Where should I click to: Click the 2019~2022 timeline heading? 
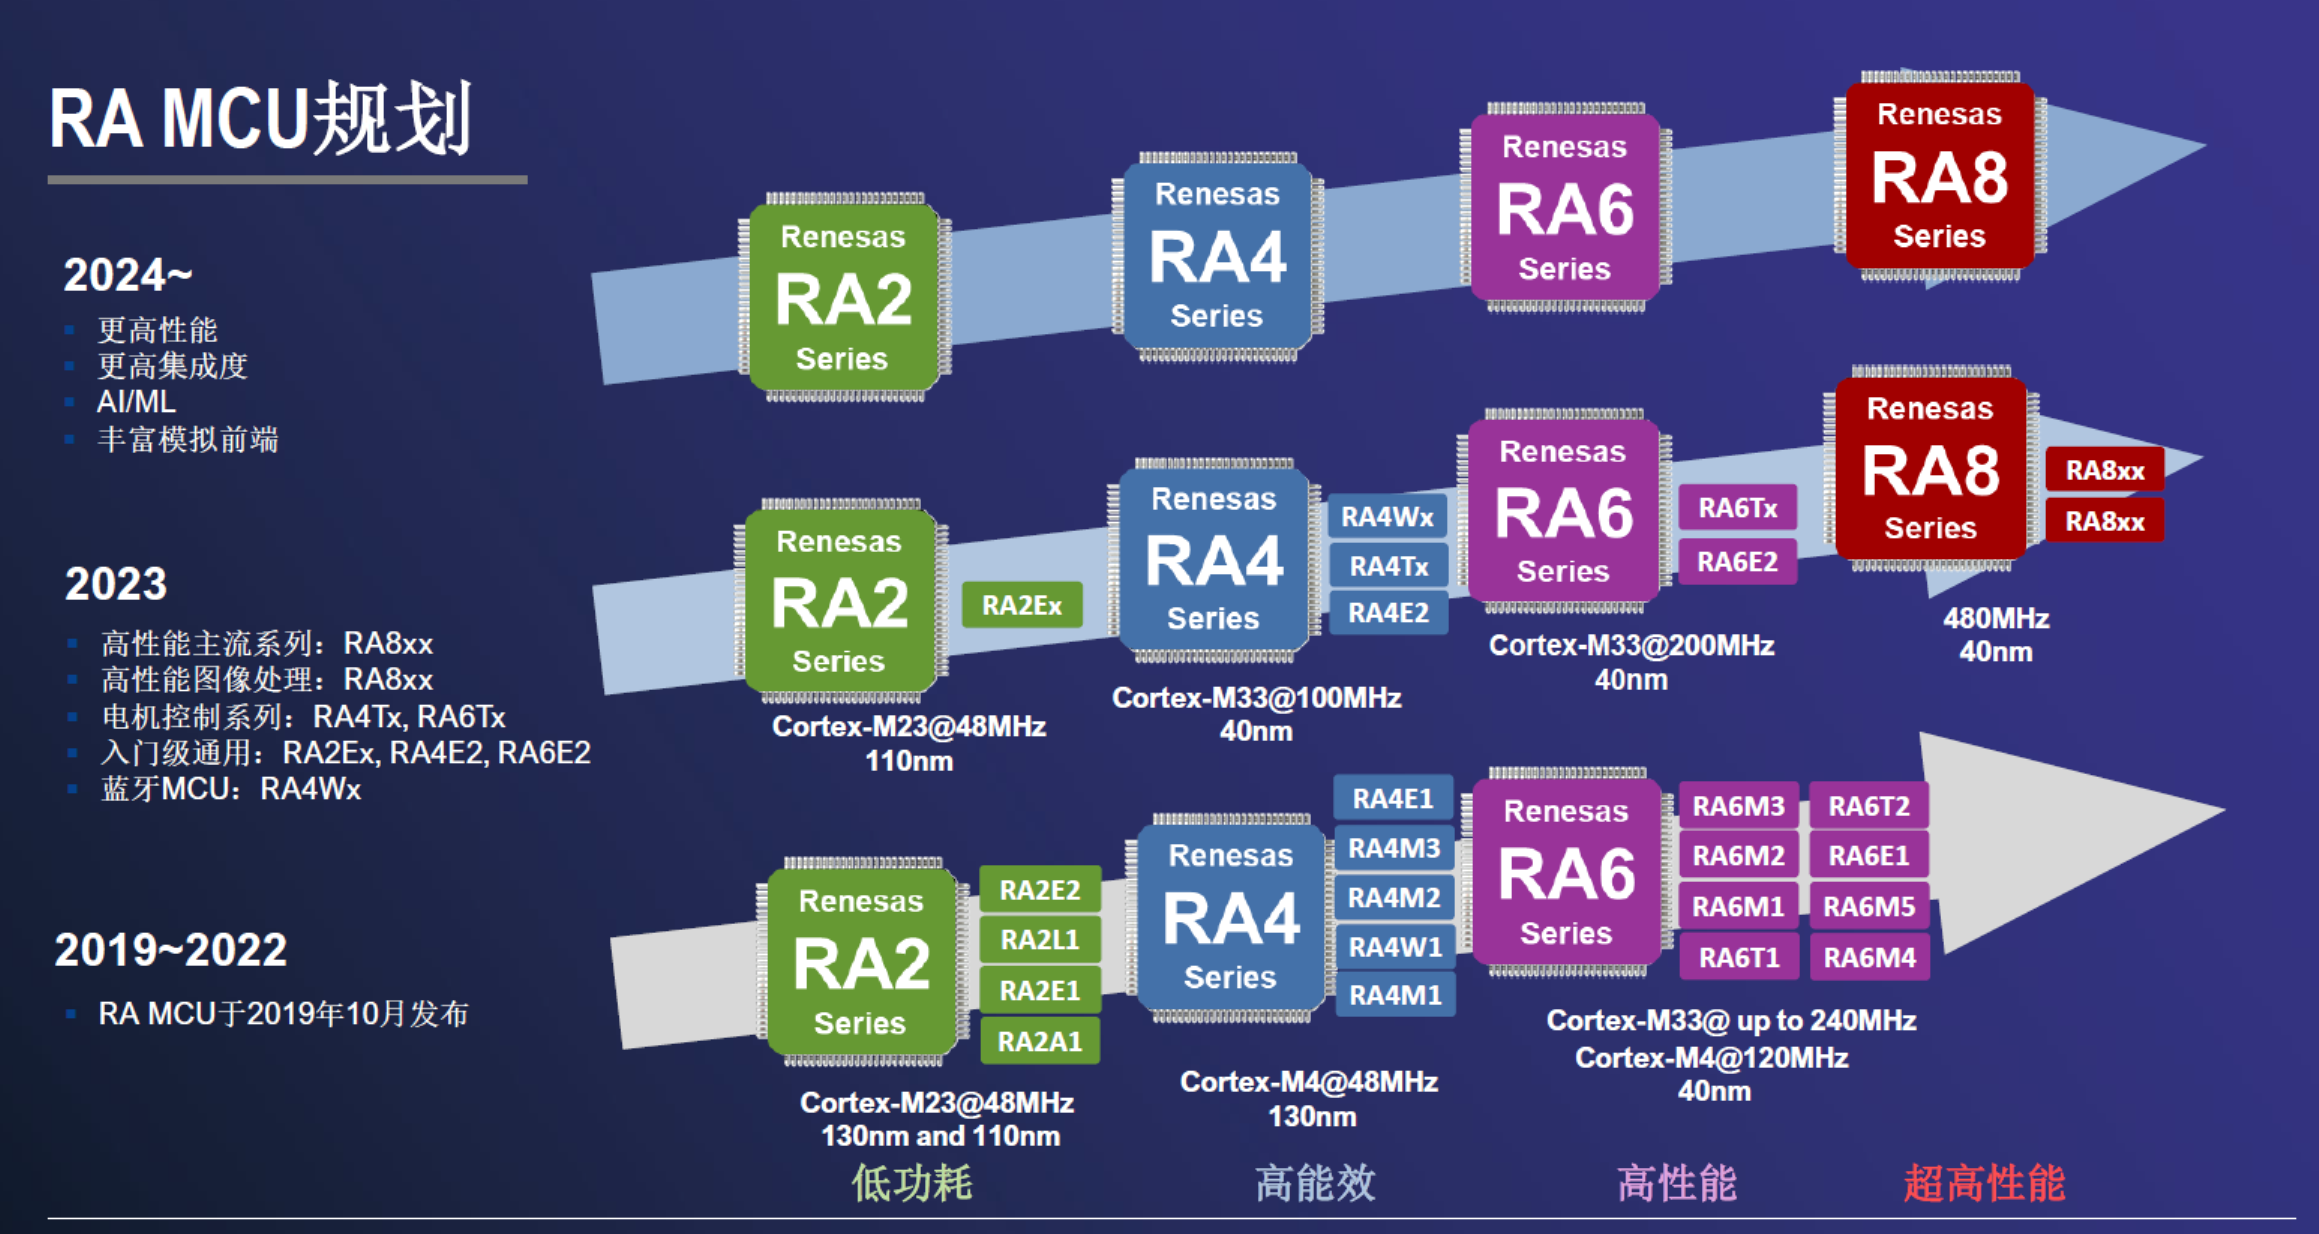(170, 949)
